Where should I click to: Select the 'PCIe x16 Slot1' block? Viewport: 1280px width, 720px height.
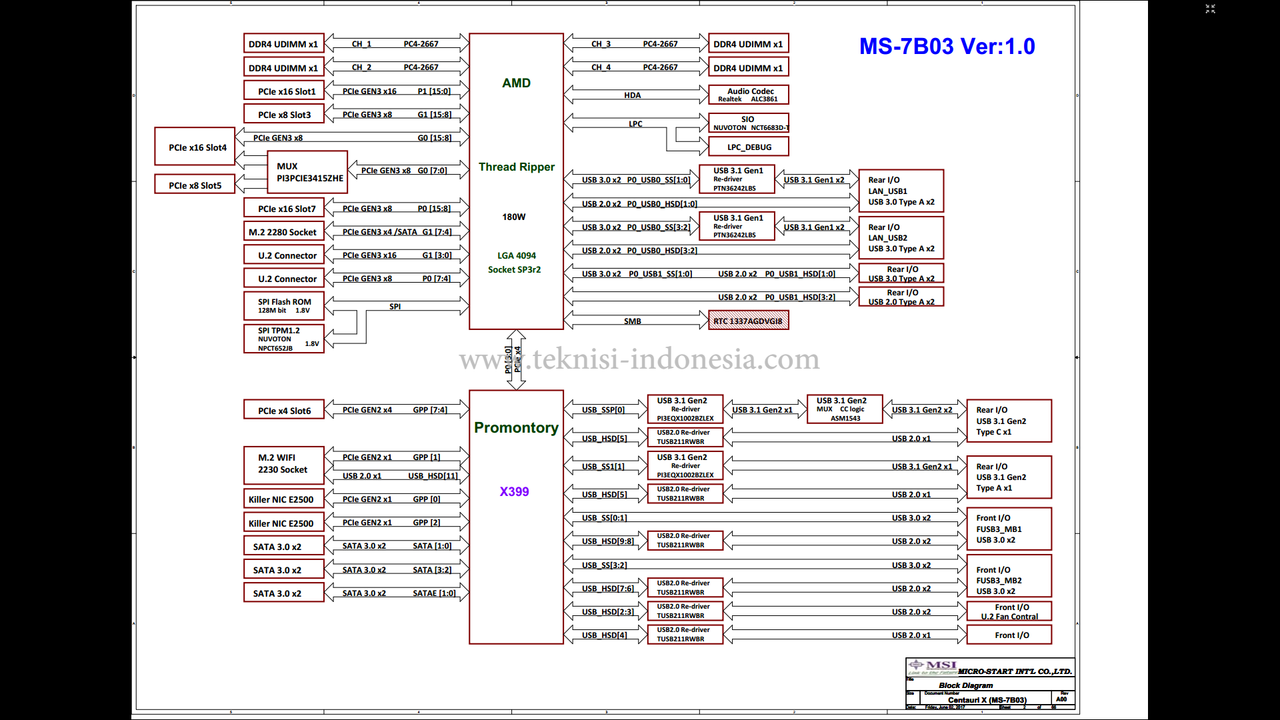(x=284, y=91)
